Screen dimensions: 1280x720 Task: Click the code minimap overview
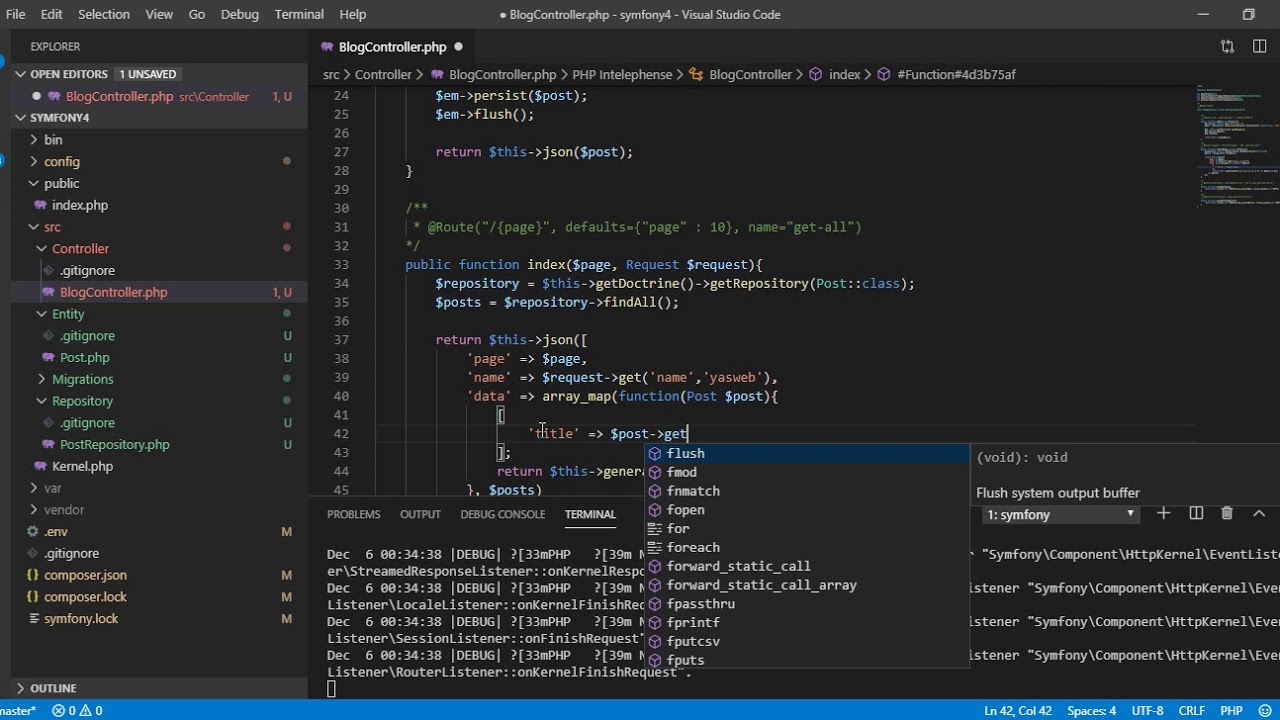pyautogui.click(x=1236, y=145)
